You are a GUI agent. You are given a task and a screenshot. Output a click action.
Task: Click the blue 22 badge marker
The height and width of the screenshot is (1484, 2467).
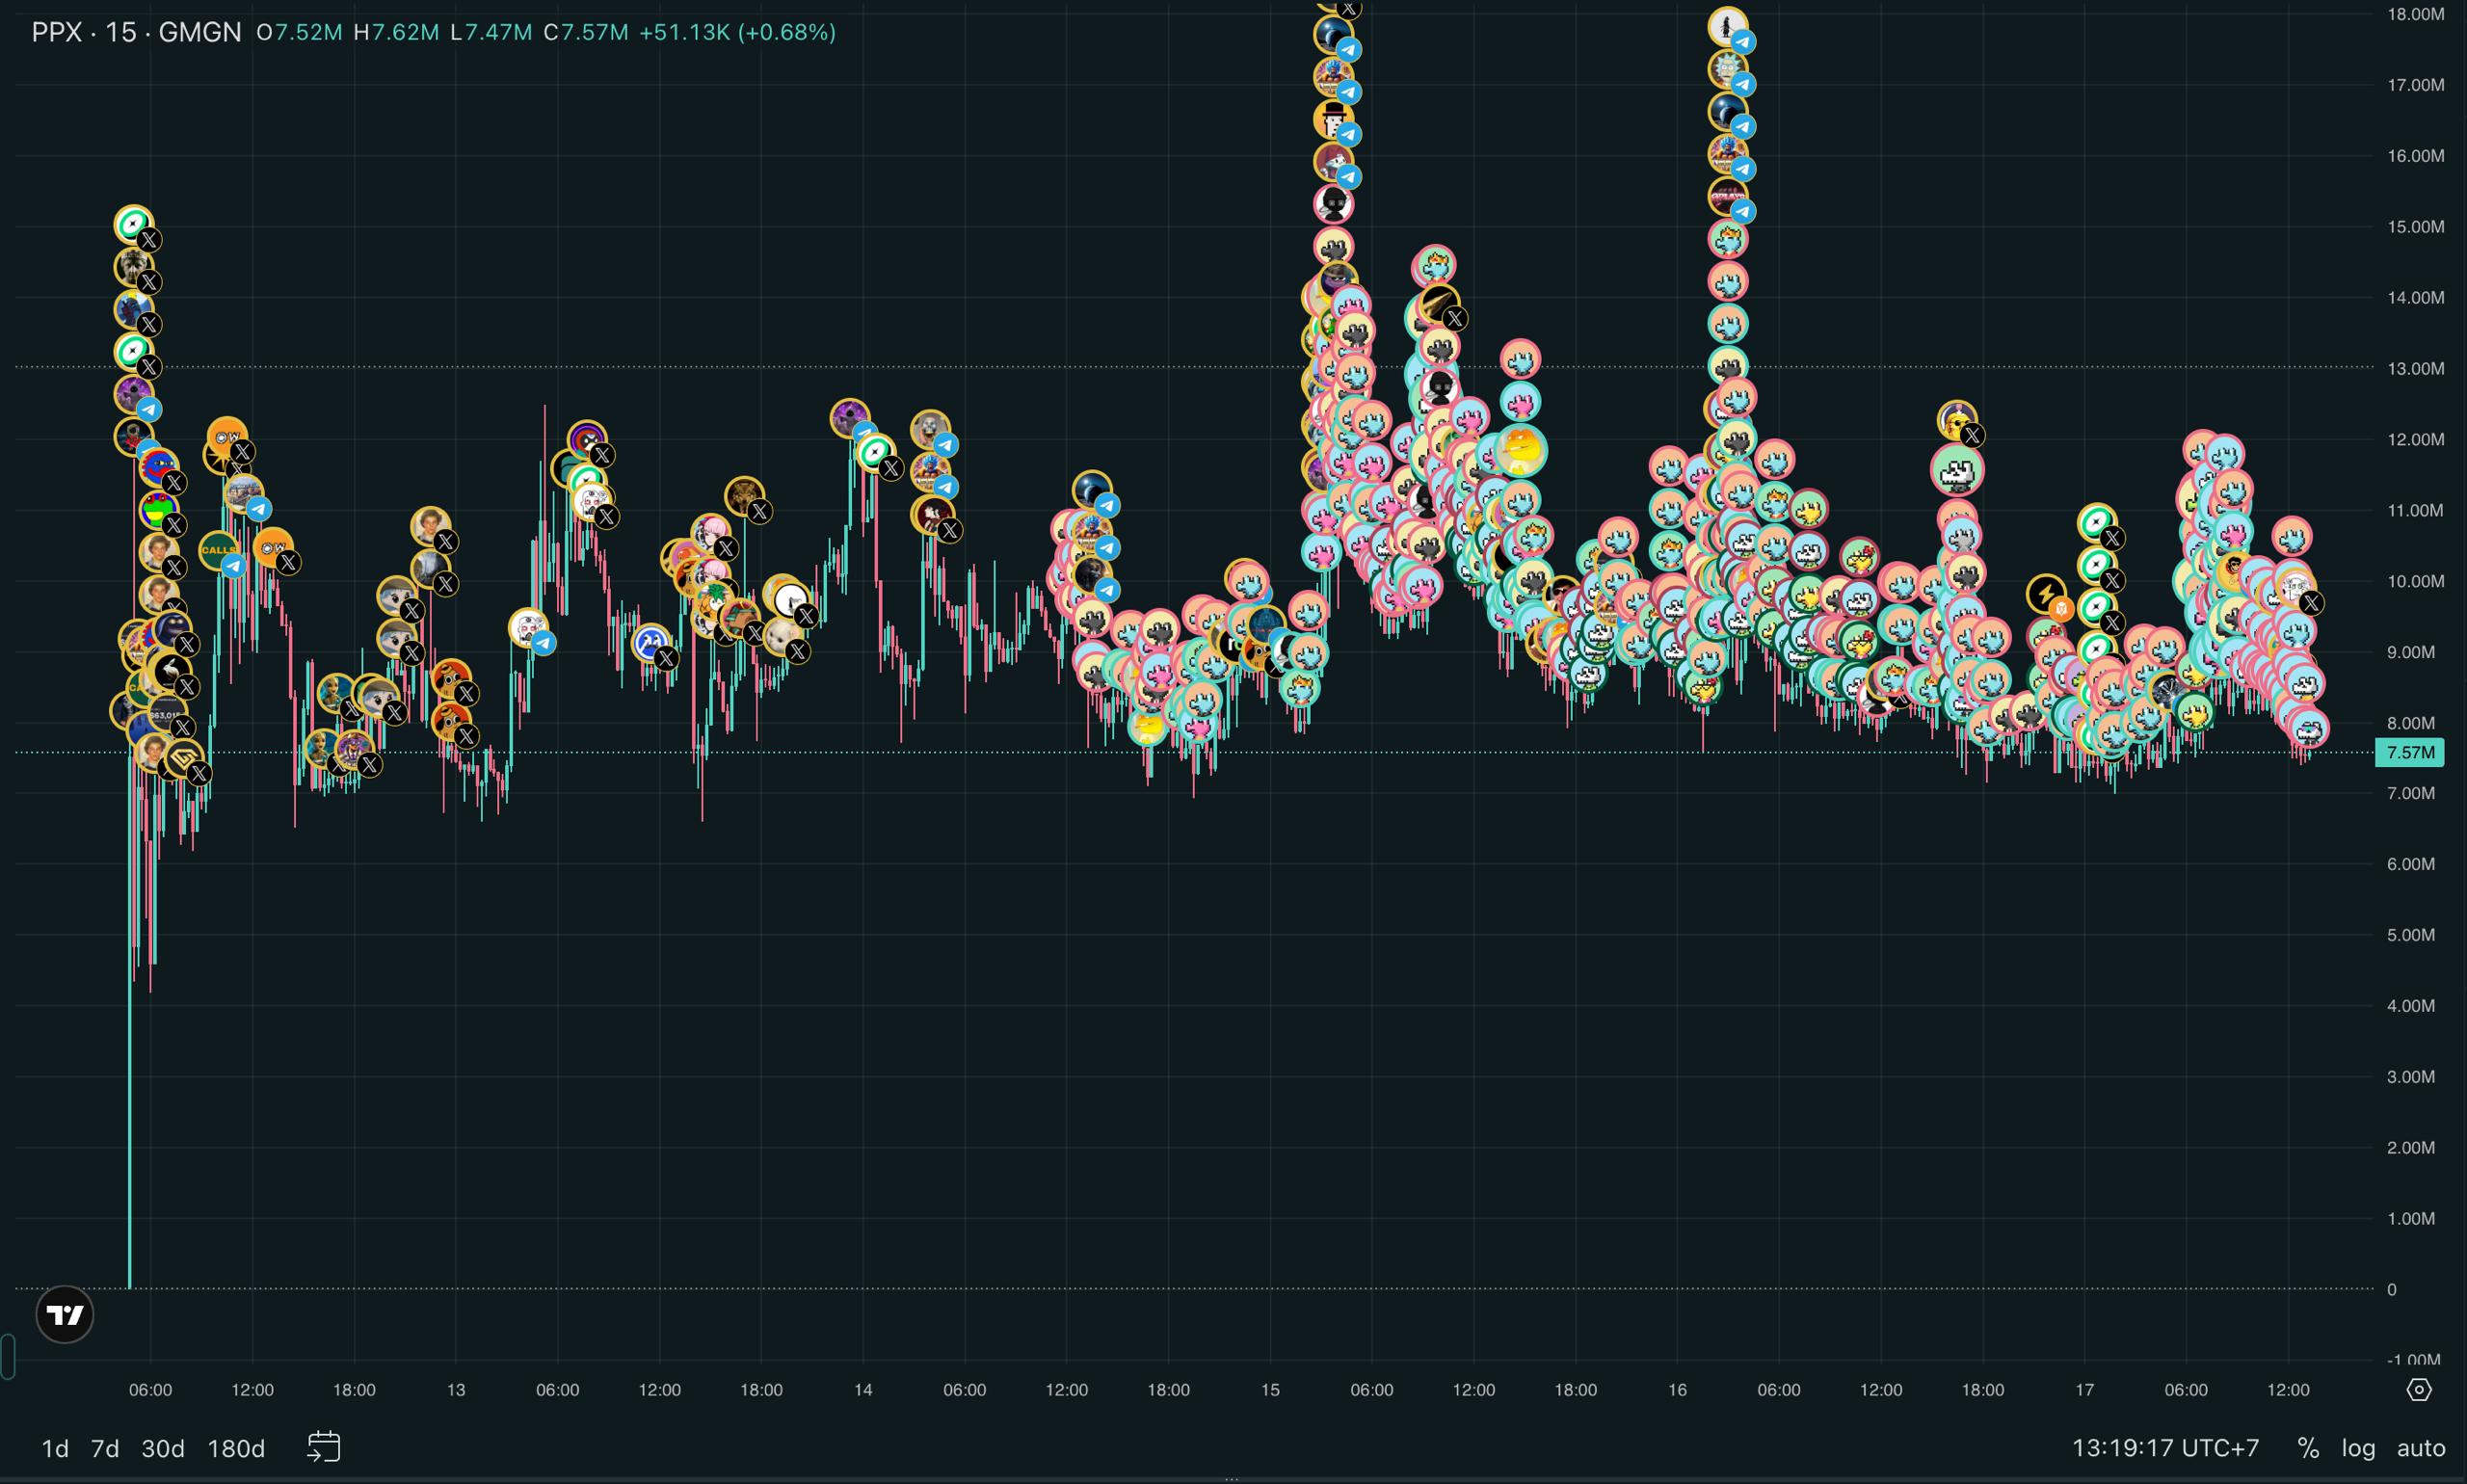(651, 642)
